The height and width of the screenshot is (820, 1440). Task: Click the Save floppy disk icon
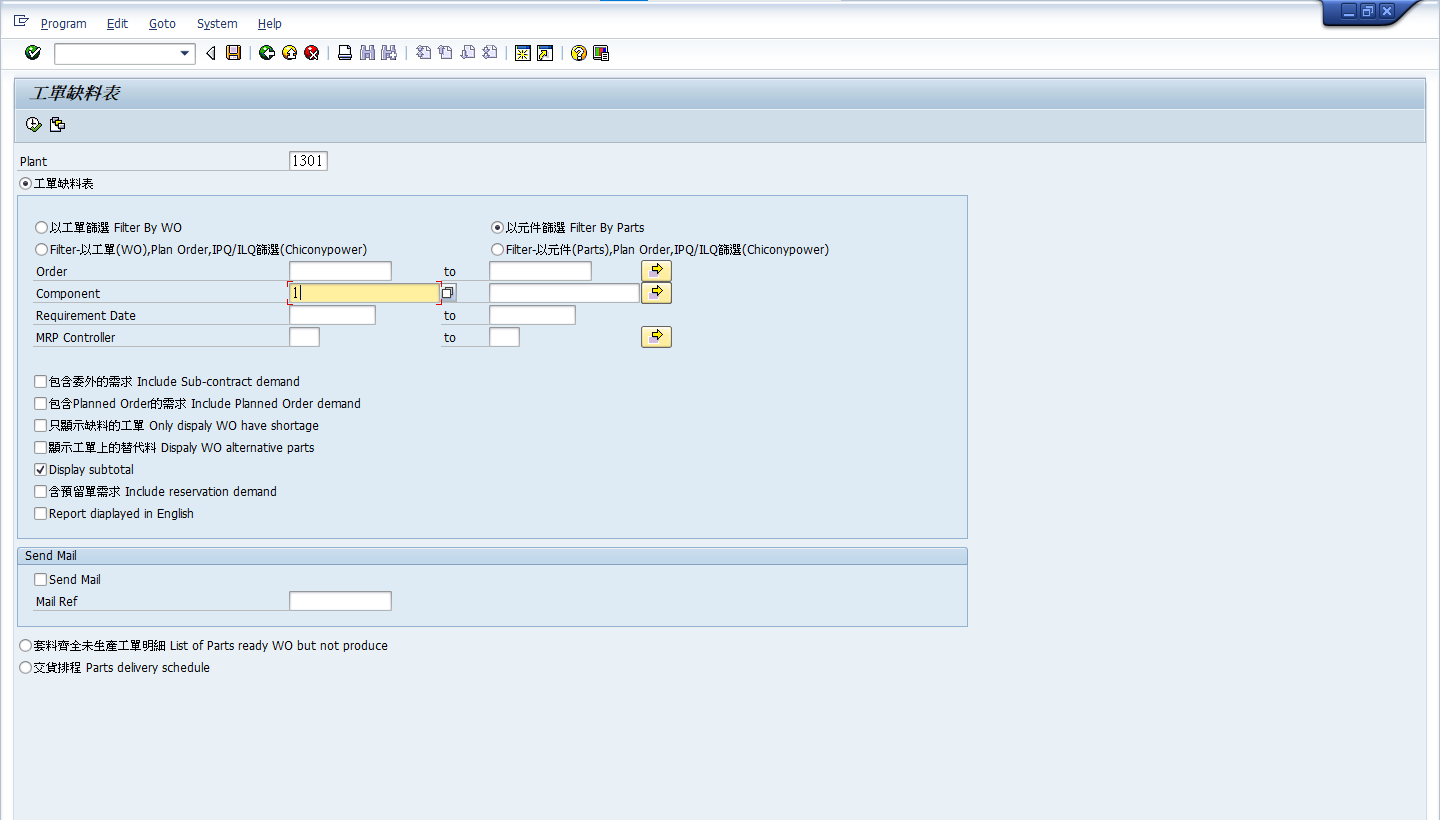(233, 53)
